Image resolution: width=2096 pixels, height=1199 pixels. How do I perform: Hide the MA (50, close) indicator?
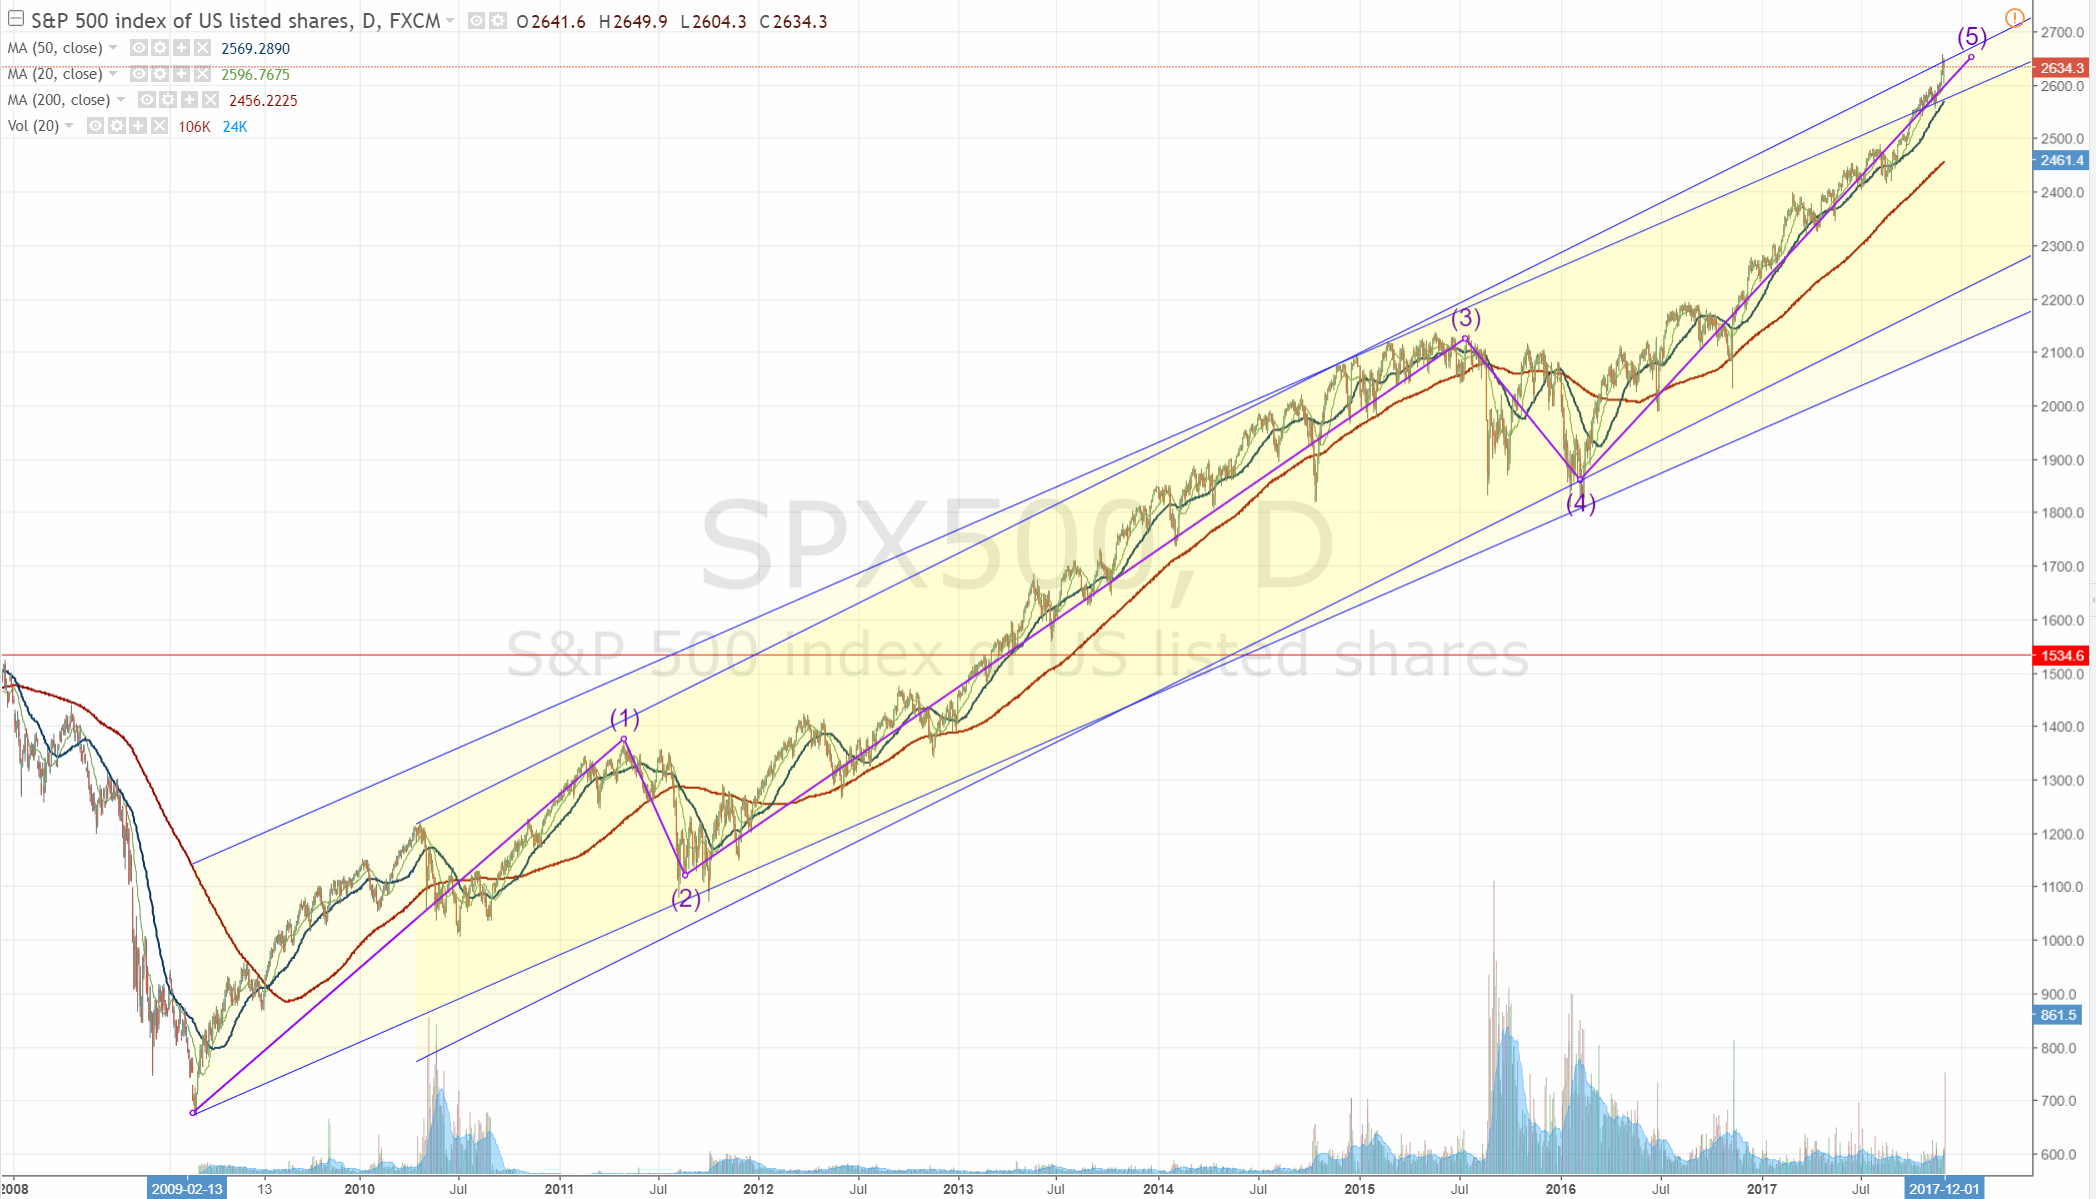139,48
